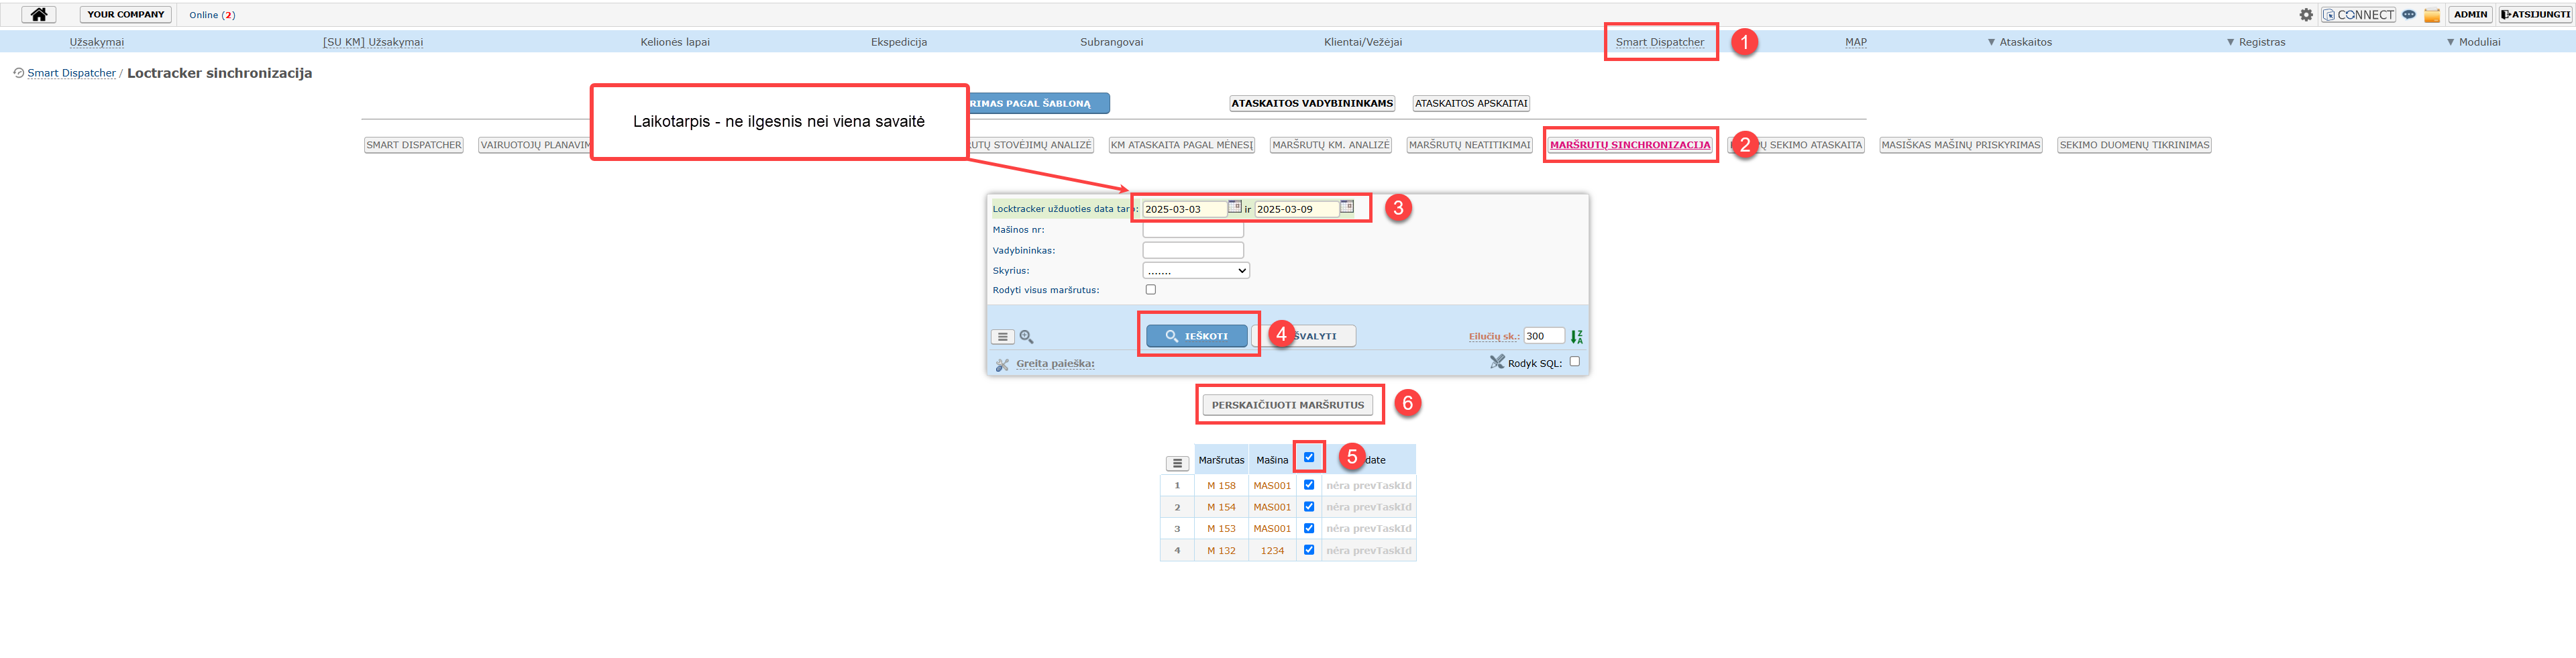
Task: Focus the Mašinos nr input field
Action: click(x=1193, y=230)
